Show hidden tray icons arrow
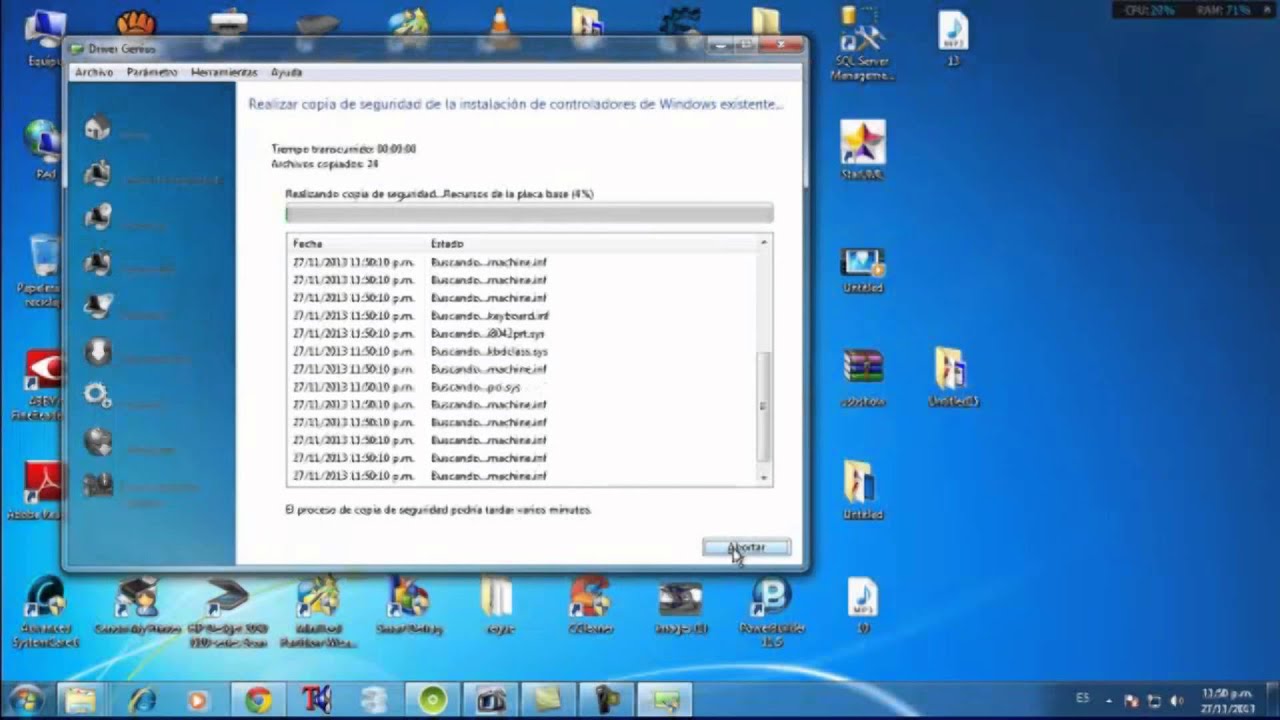 tap(1109, 700)
